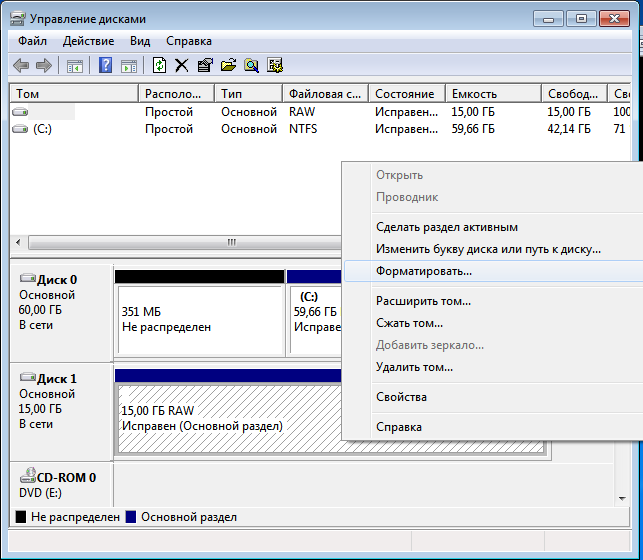
Task: Click the drive icon of the (C:) row
Action: (x=20, y=129)
